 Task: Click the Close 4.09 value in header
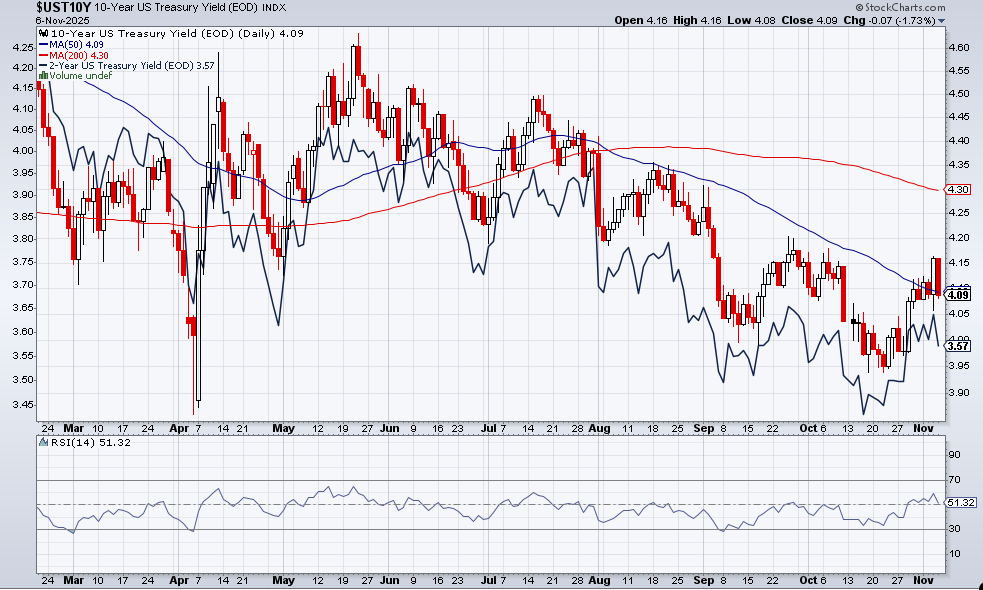tap(809, 20)
